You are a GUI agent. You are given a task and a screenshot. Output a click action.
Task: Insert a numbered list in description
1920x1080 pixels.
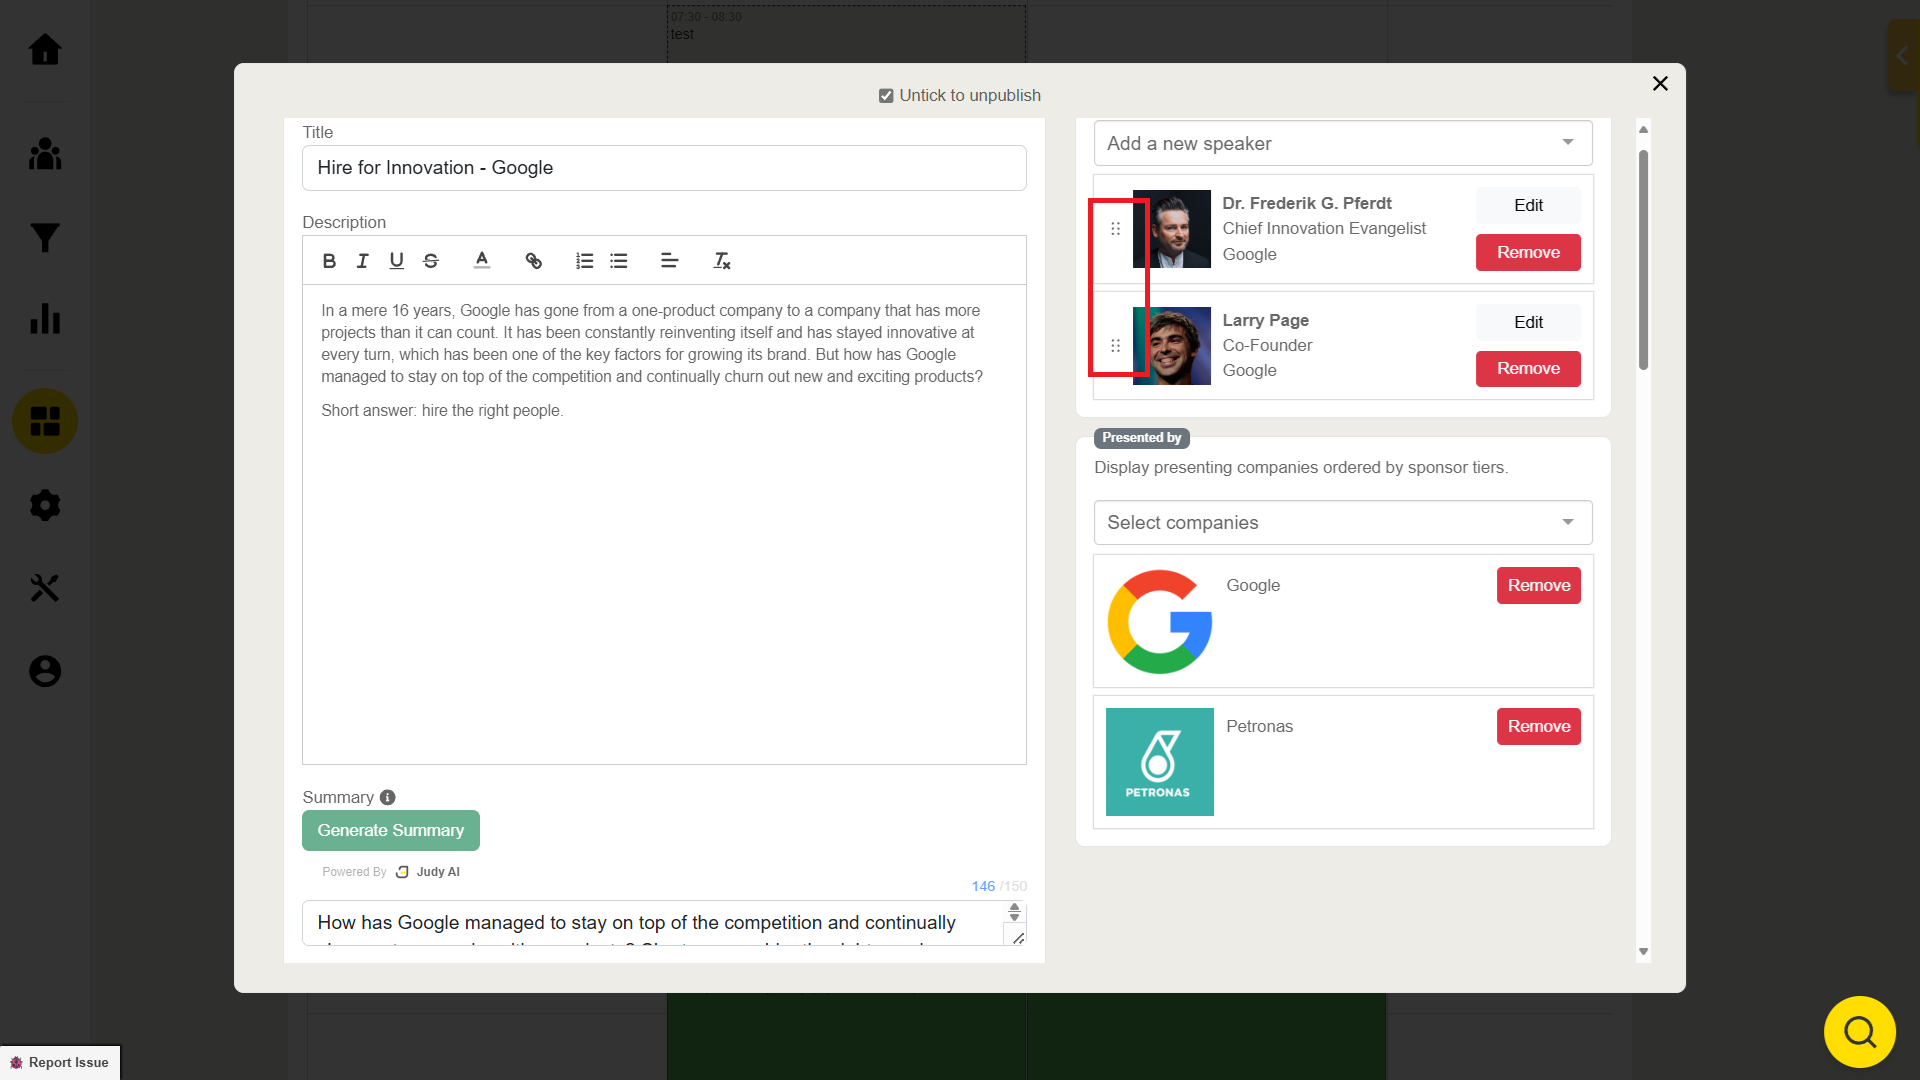pyautogui.click(x=585, y=261)
